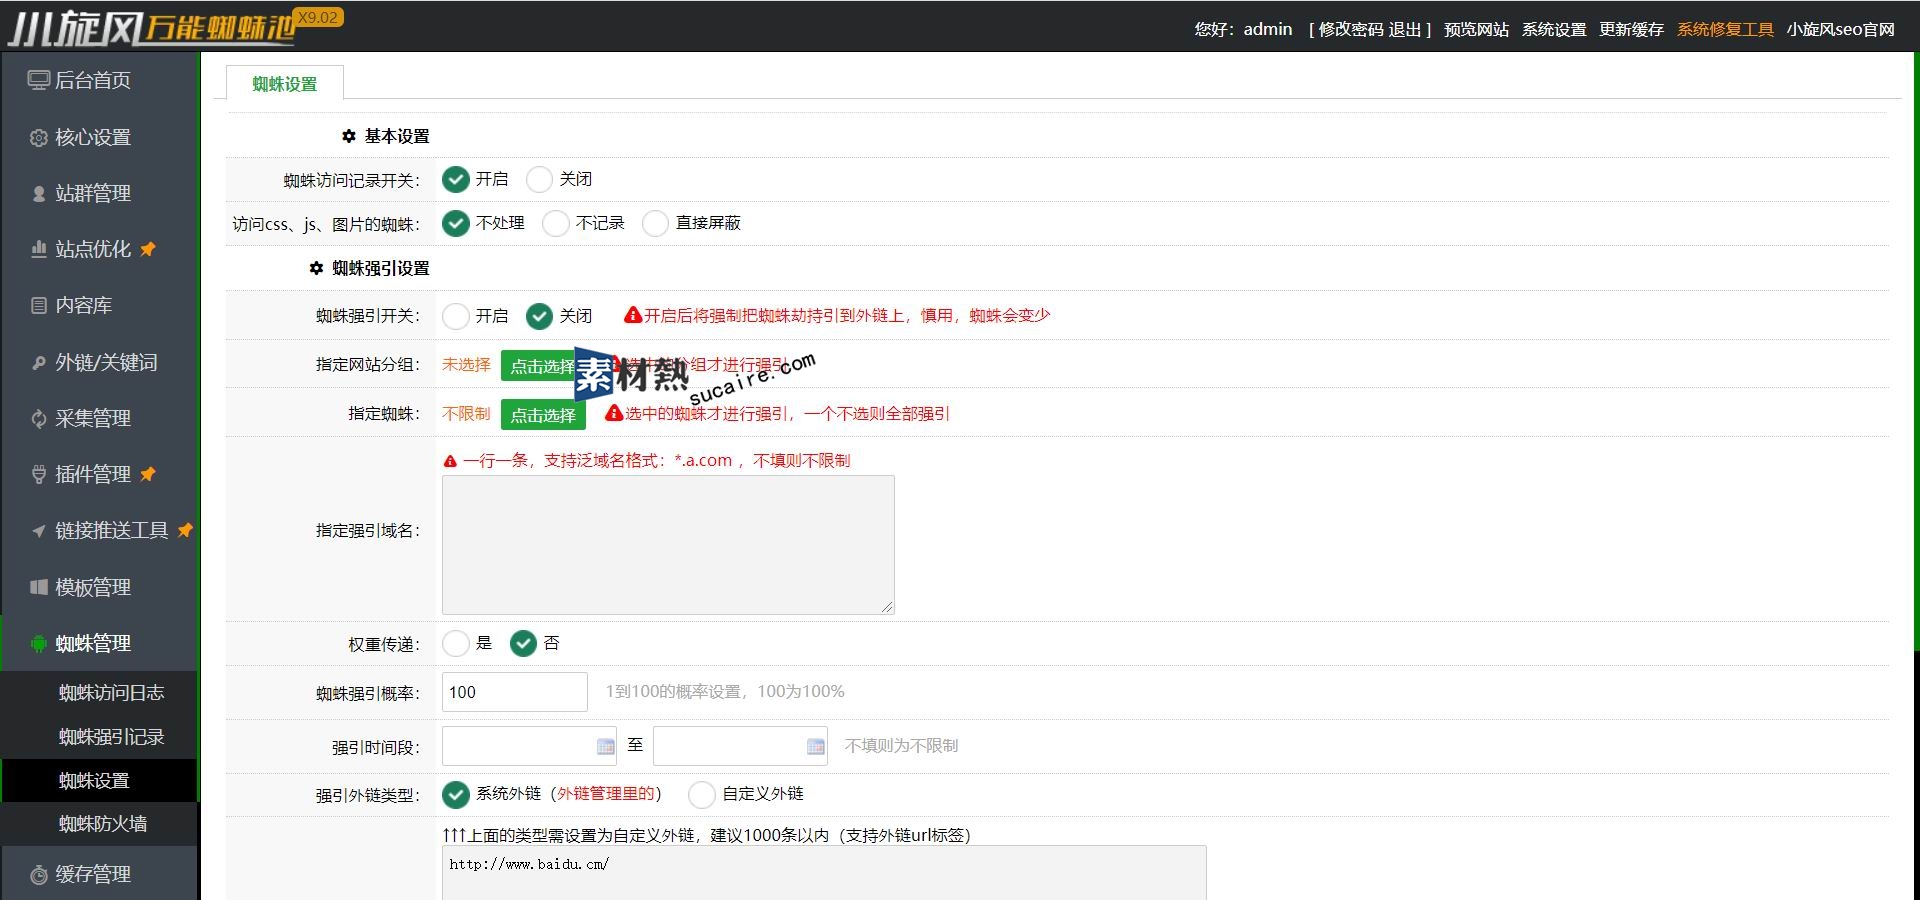Screen dimensions: 1920x900
Task: Open 小旋风seo官网 link
Action: (x=1841, y=30)
